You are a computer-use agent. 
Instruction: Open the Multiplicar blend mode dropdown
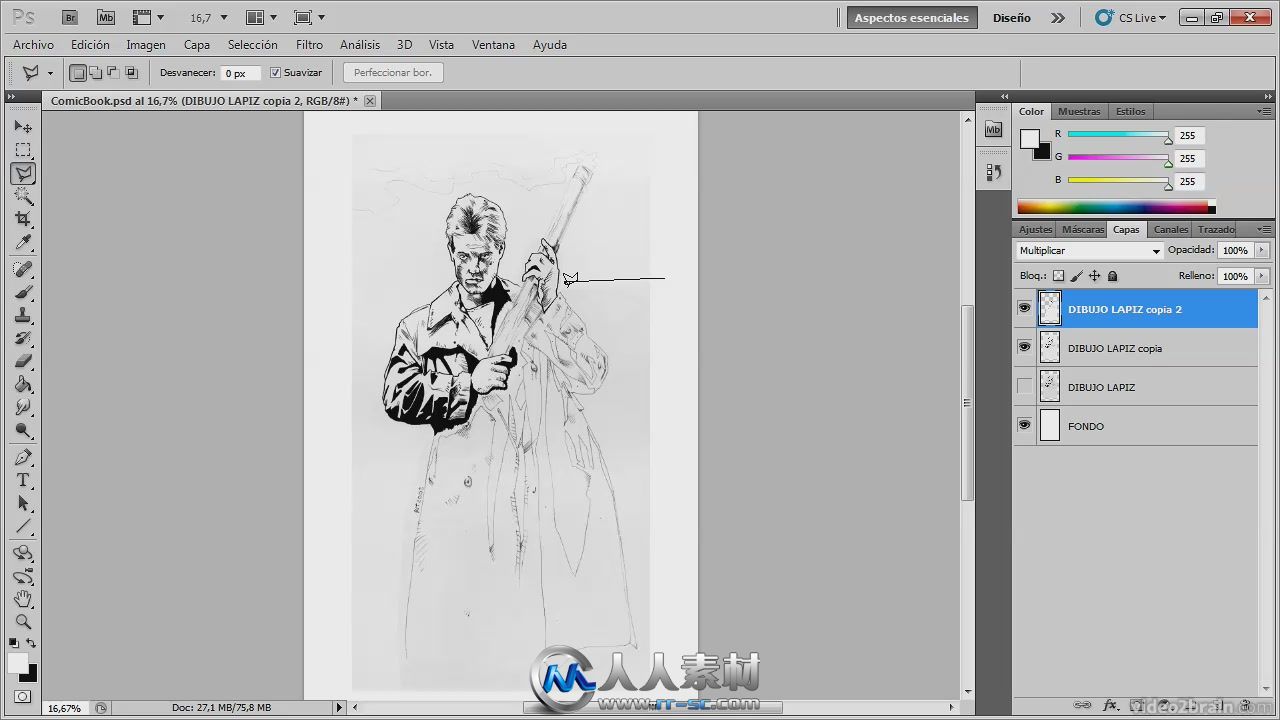(1089, 251)
